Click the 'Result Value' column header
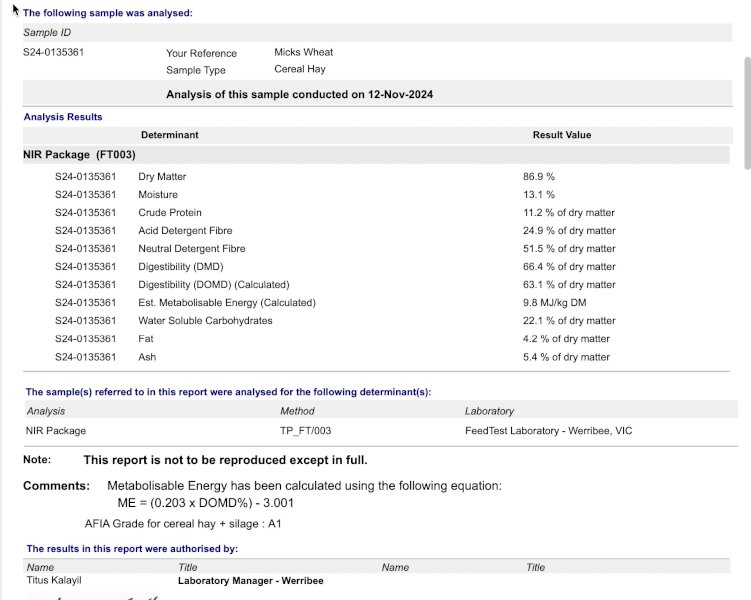This screenshot has width=751, height=600. [561, 135]
